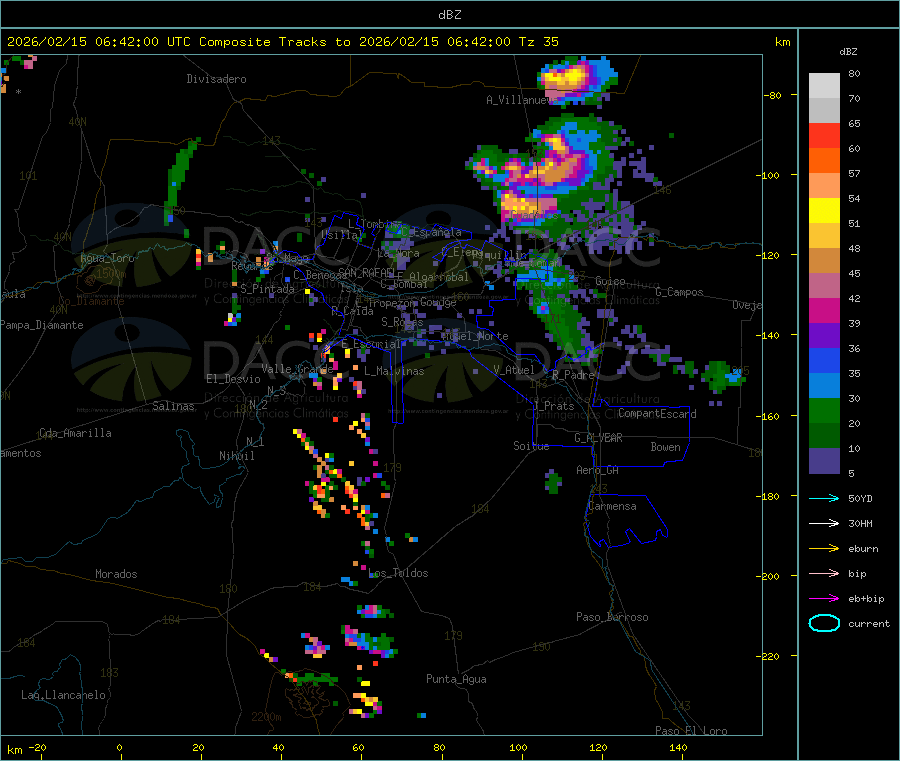Click the 'R_Padre' map label
Image resolution: width=900 pixels, height=761 pixels.
[573, 375]
